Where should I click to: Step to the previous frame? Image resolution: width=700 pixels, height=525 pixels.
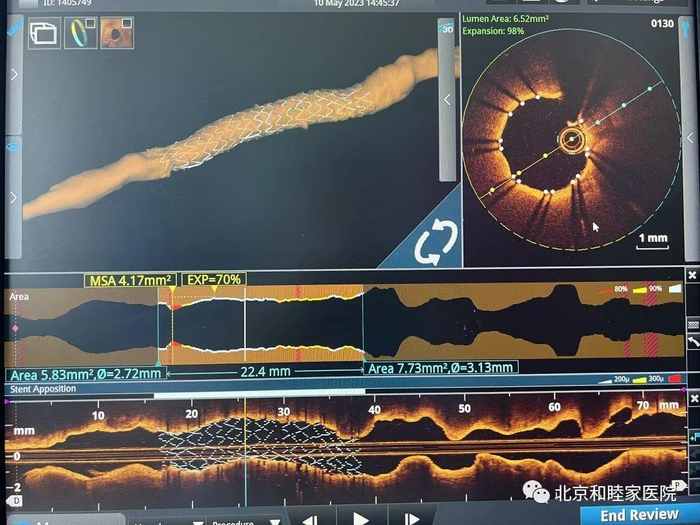pyautogui.click(x=310, y=519)
